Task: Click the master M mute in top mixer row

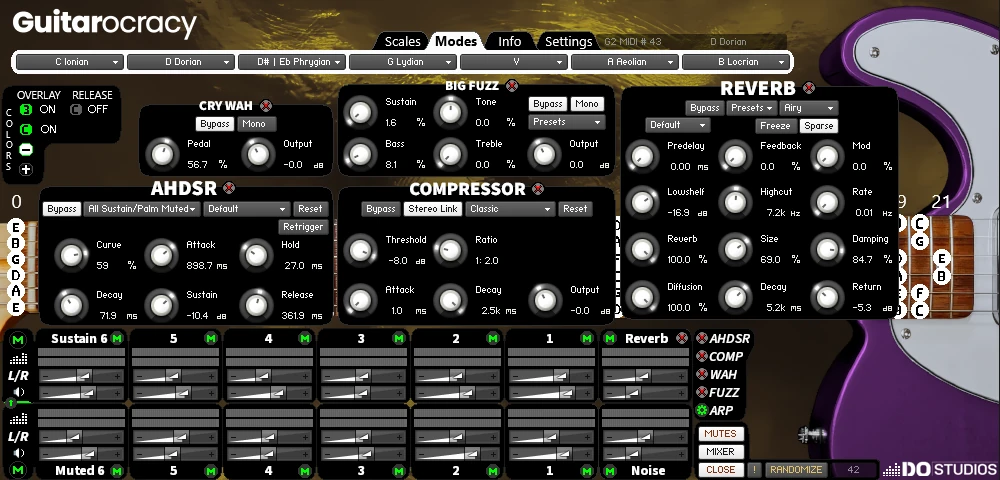Action: coord(18,340)
